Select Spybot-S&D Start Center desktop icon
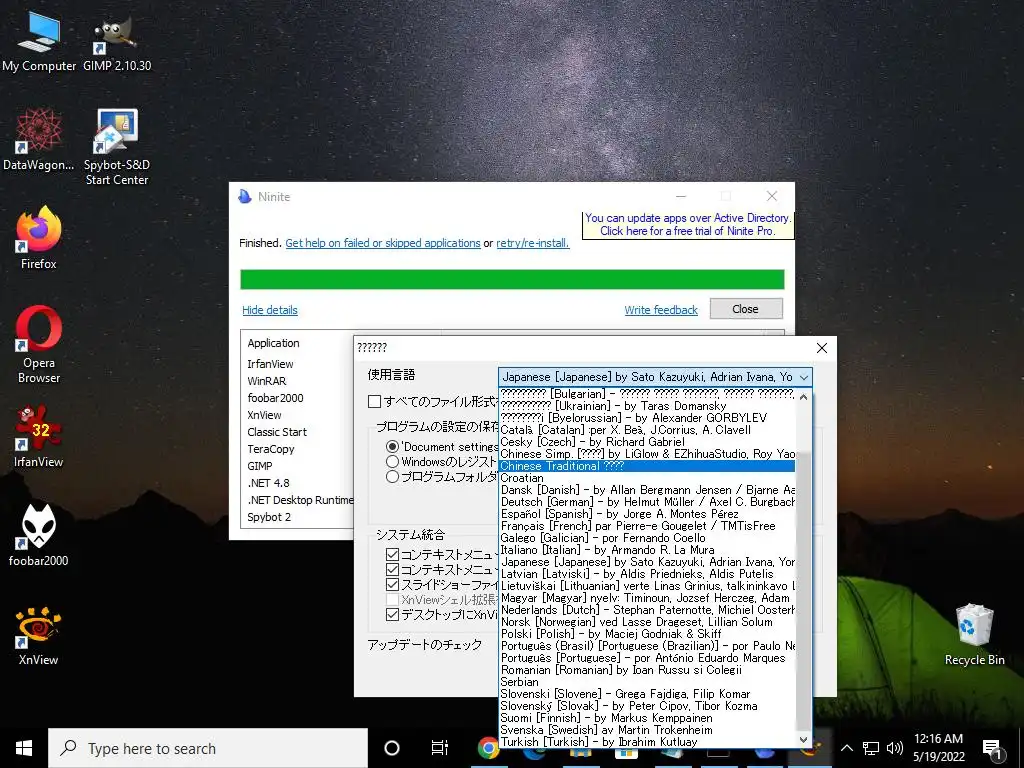 tap(117, 146)
